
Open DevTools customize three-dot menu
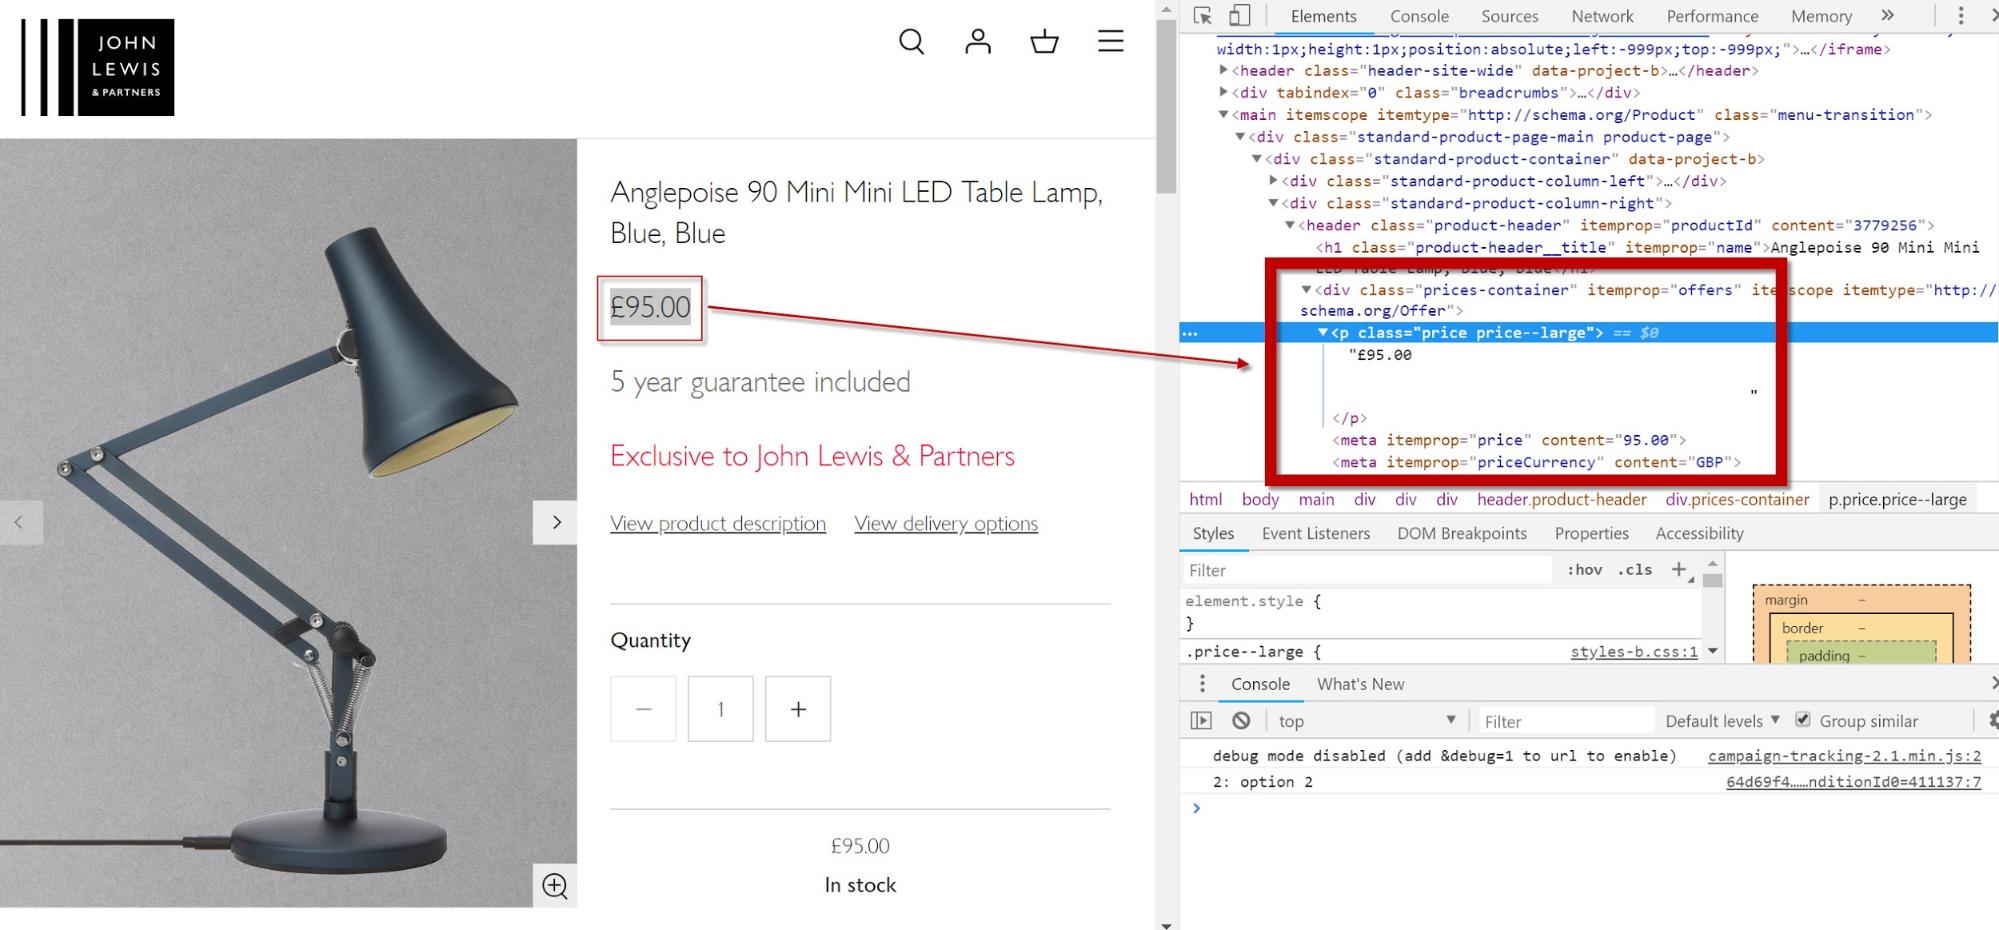(x=1960, y=16)
